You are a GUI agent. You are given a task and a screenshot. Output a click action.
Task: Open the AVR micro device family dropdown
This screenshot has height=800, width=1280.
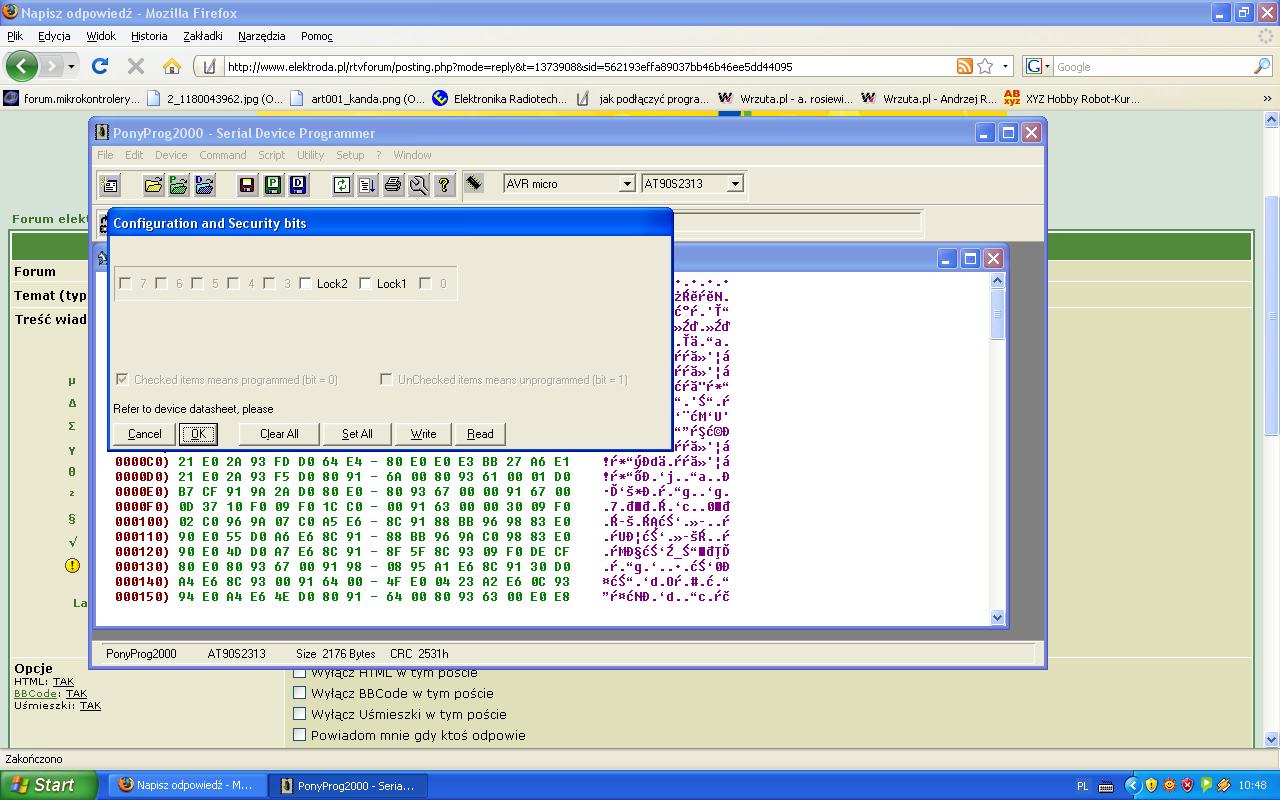coord(627,184)
